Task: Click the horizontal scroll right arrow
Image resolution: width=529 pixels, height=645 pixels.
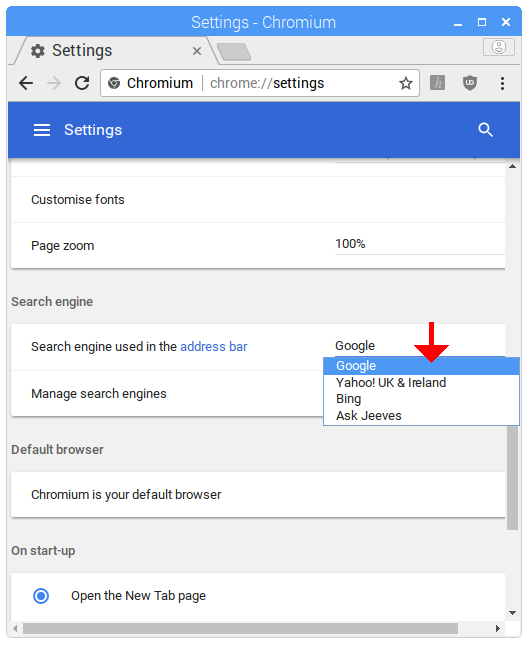Action: [498, 629]
